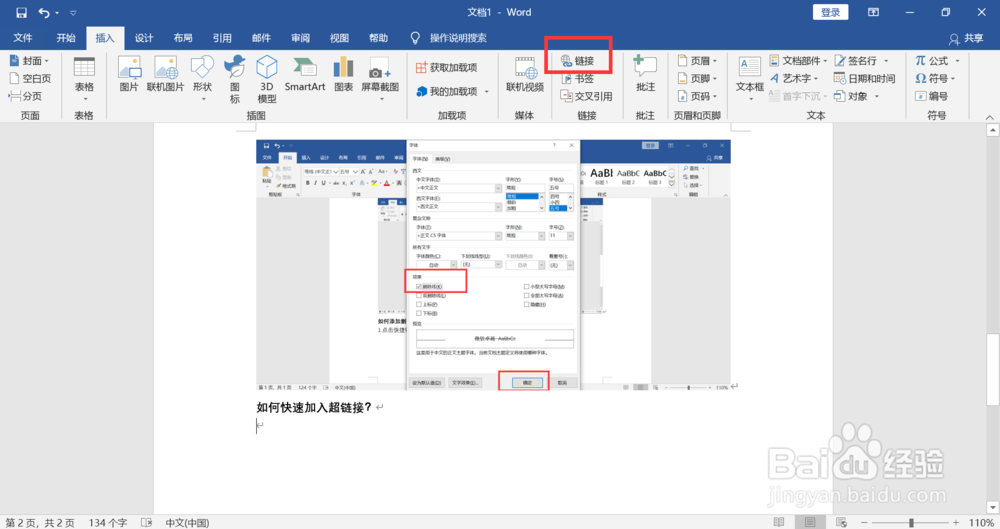The width and height of the screenshot is (1000, 529).
Task: Switch to the 邮件 ribbon tab
Action: pos(261,38)
